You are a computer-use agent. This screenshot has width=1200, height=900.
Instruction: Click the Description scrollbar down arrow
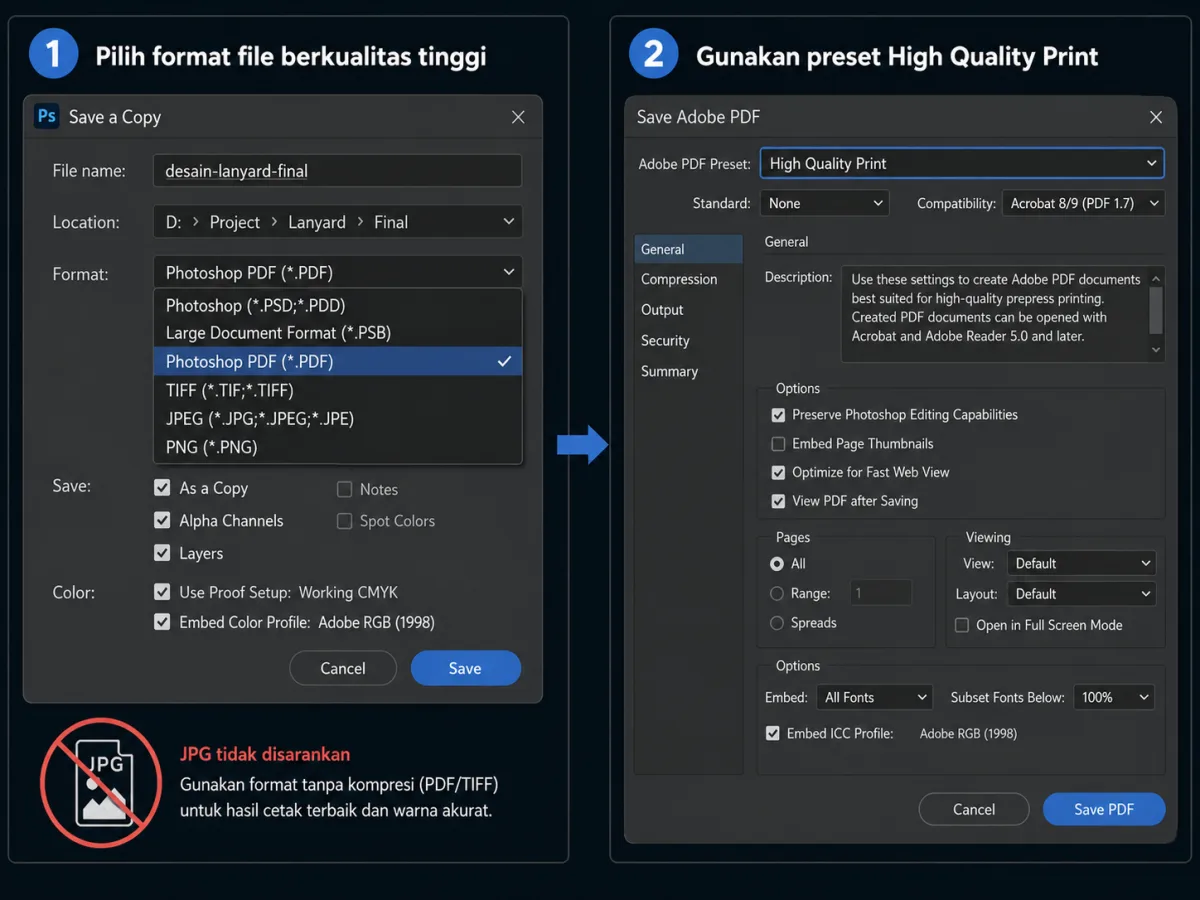(x=1156, y=350)
